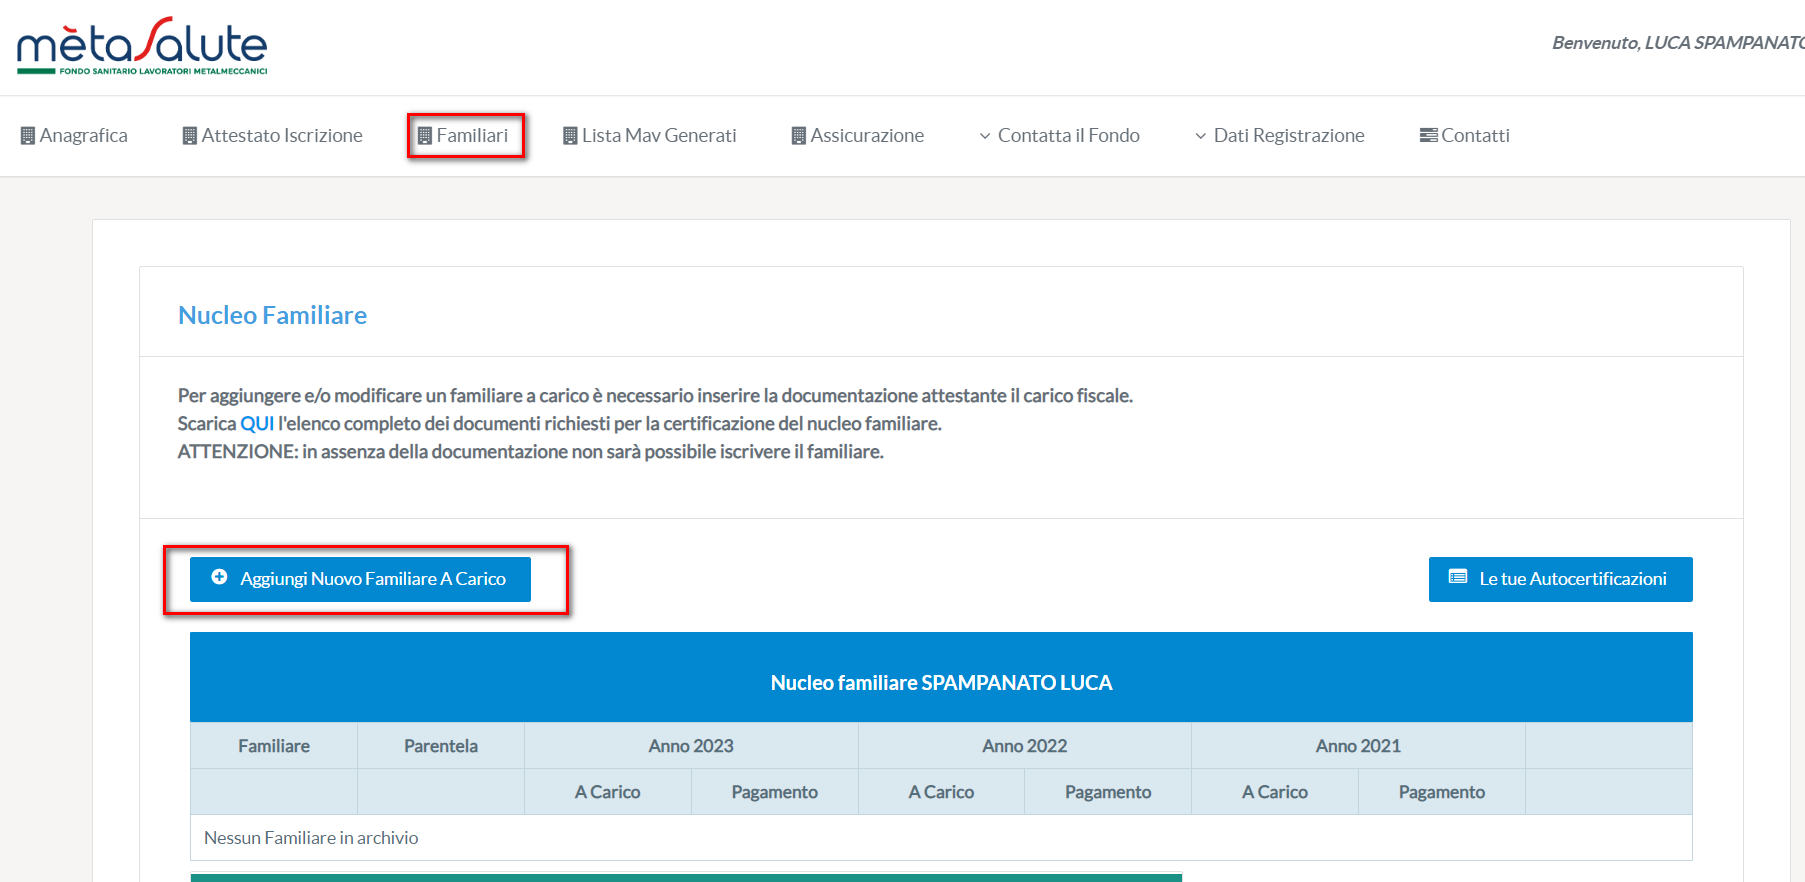Click the Assicurazione menu icon
The height and width of the screenshot is (882, 1805).
click(798, 136)
